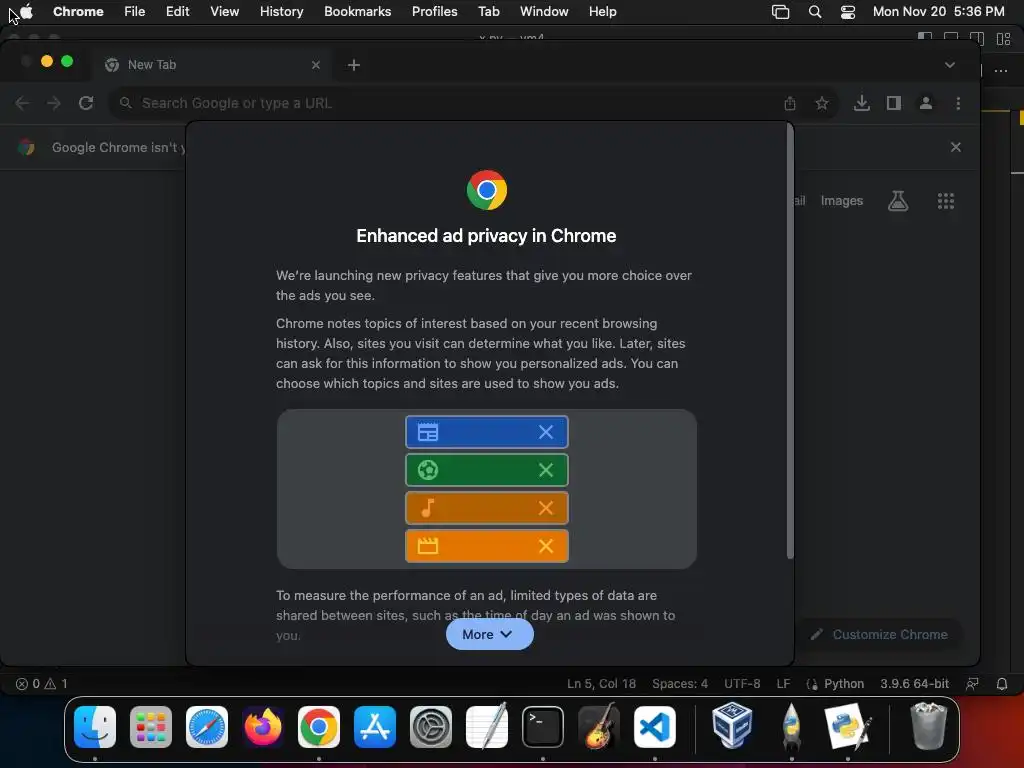Open Visual Studio Code from the Dock
Screen dimensions: 1024x768
click(655, 727)
